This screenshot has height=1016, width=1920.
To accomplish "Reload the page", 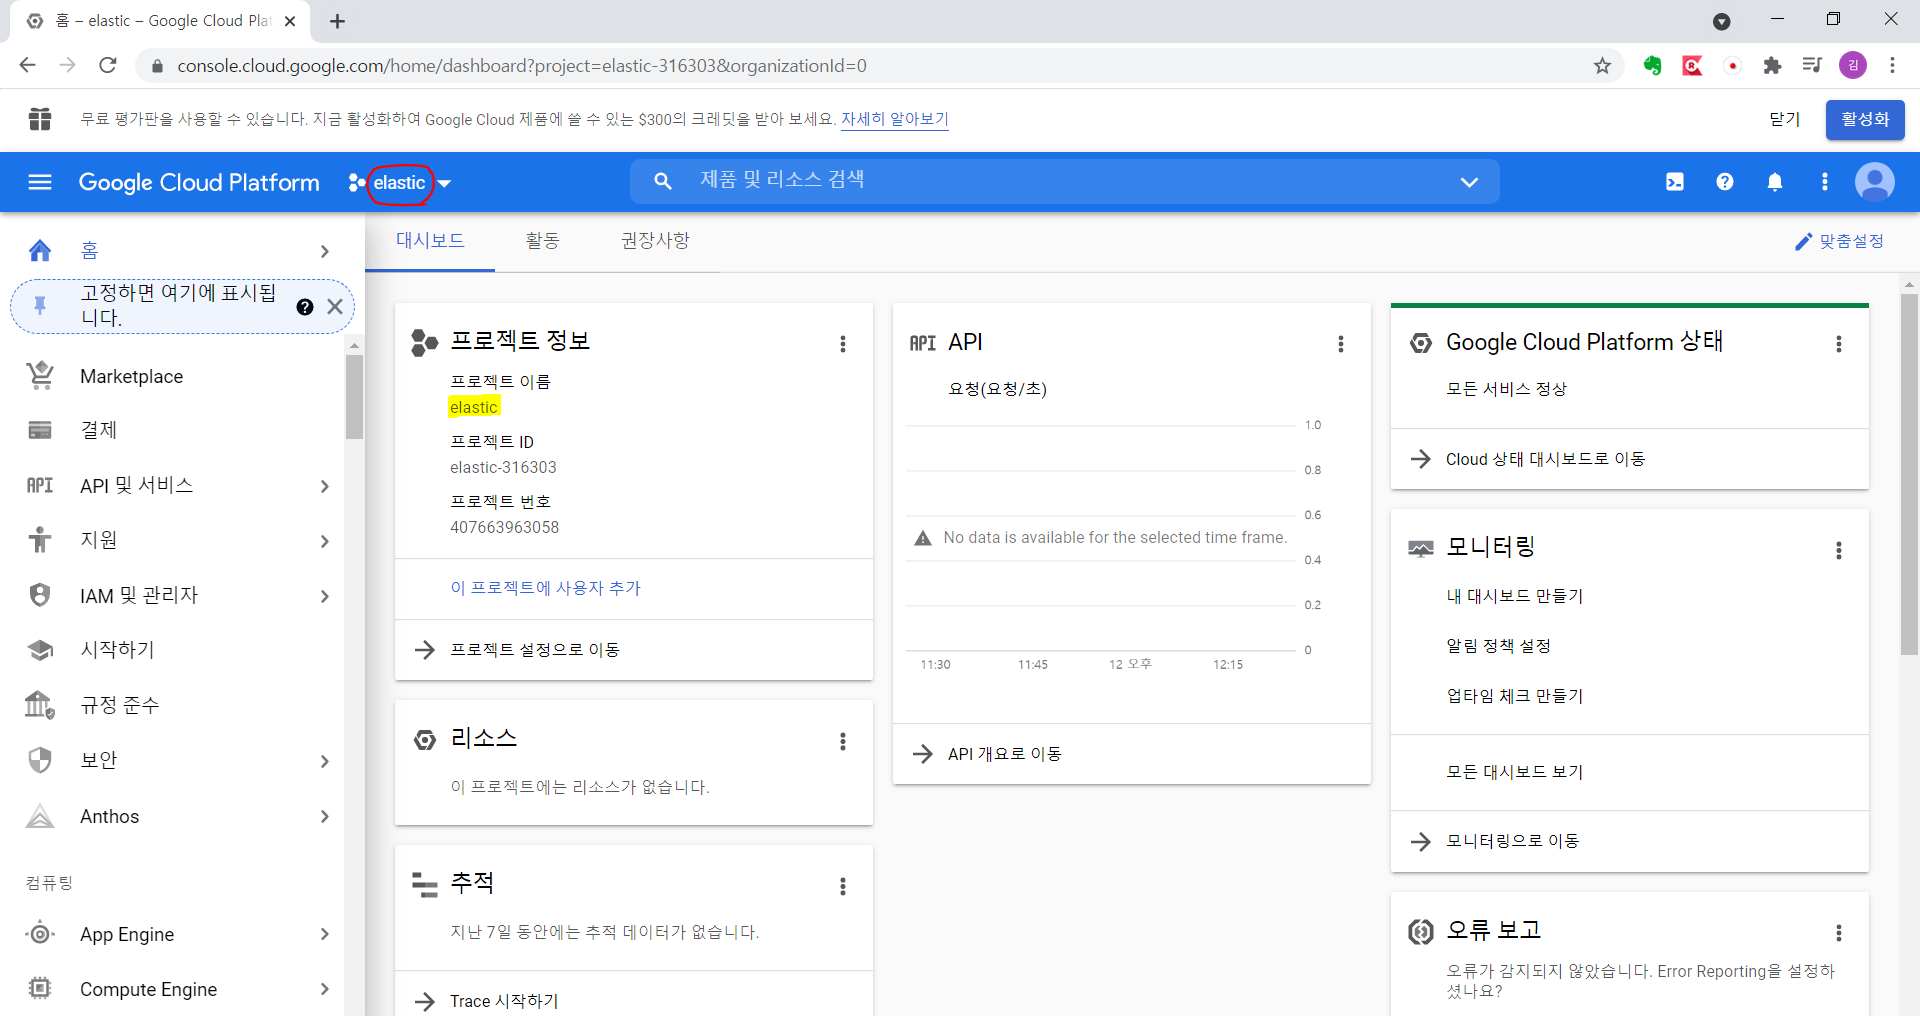I will click(x=108, y=66).
